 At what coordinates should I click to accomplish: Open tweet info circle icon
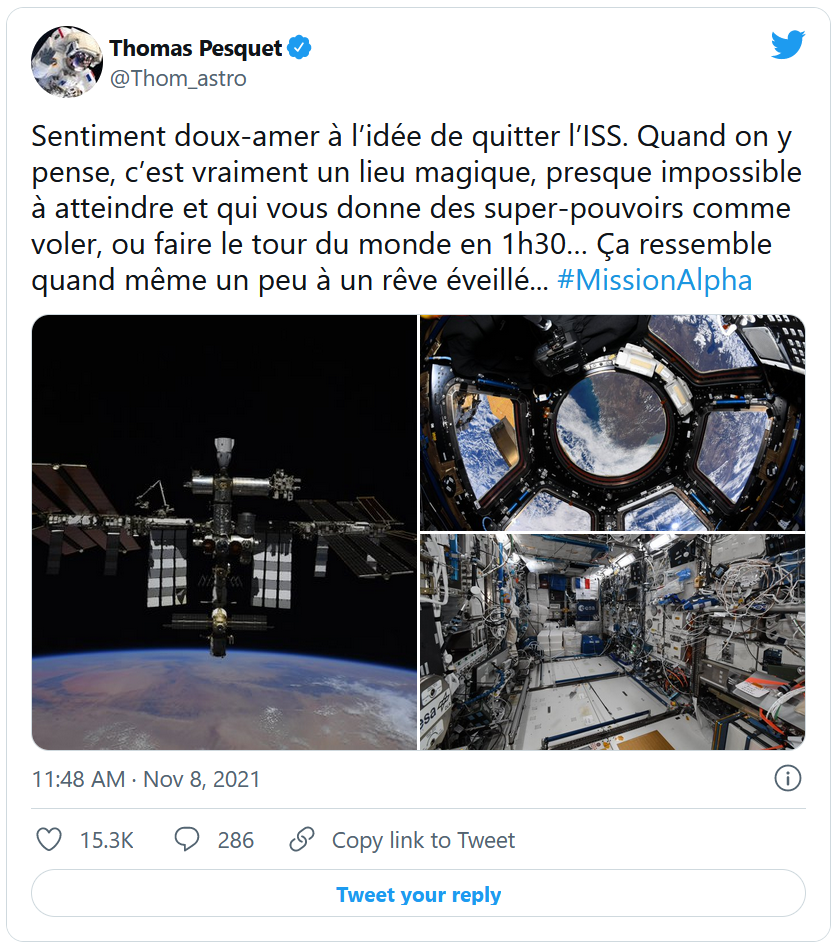(x=788, y=778)
